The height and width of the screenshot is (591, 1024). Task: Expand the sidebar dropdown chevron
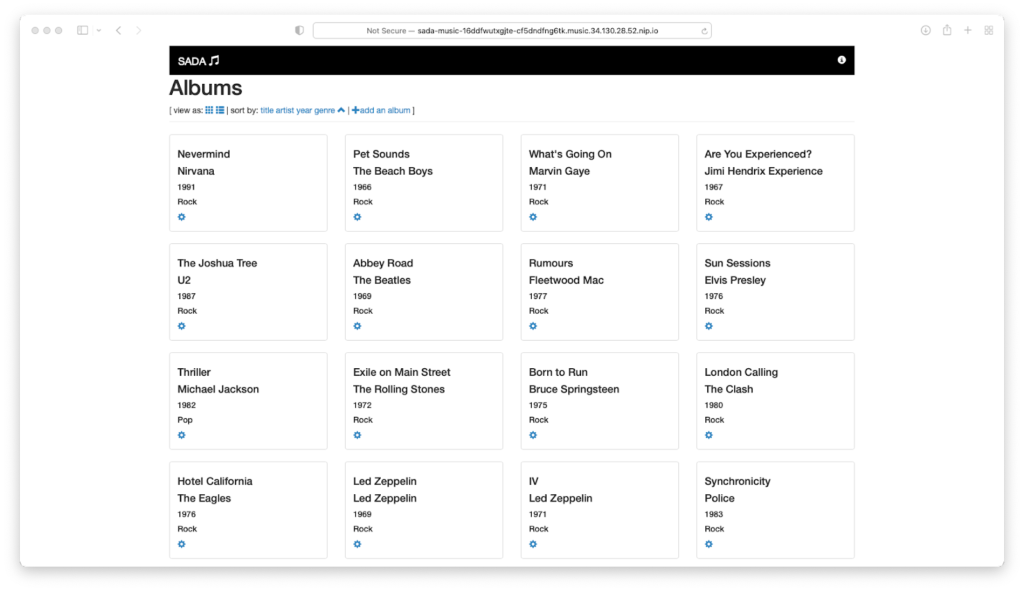(99, 30)
